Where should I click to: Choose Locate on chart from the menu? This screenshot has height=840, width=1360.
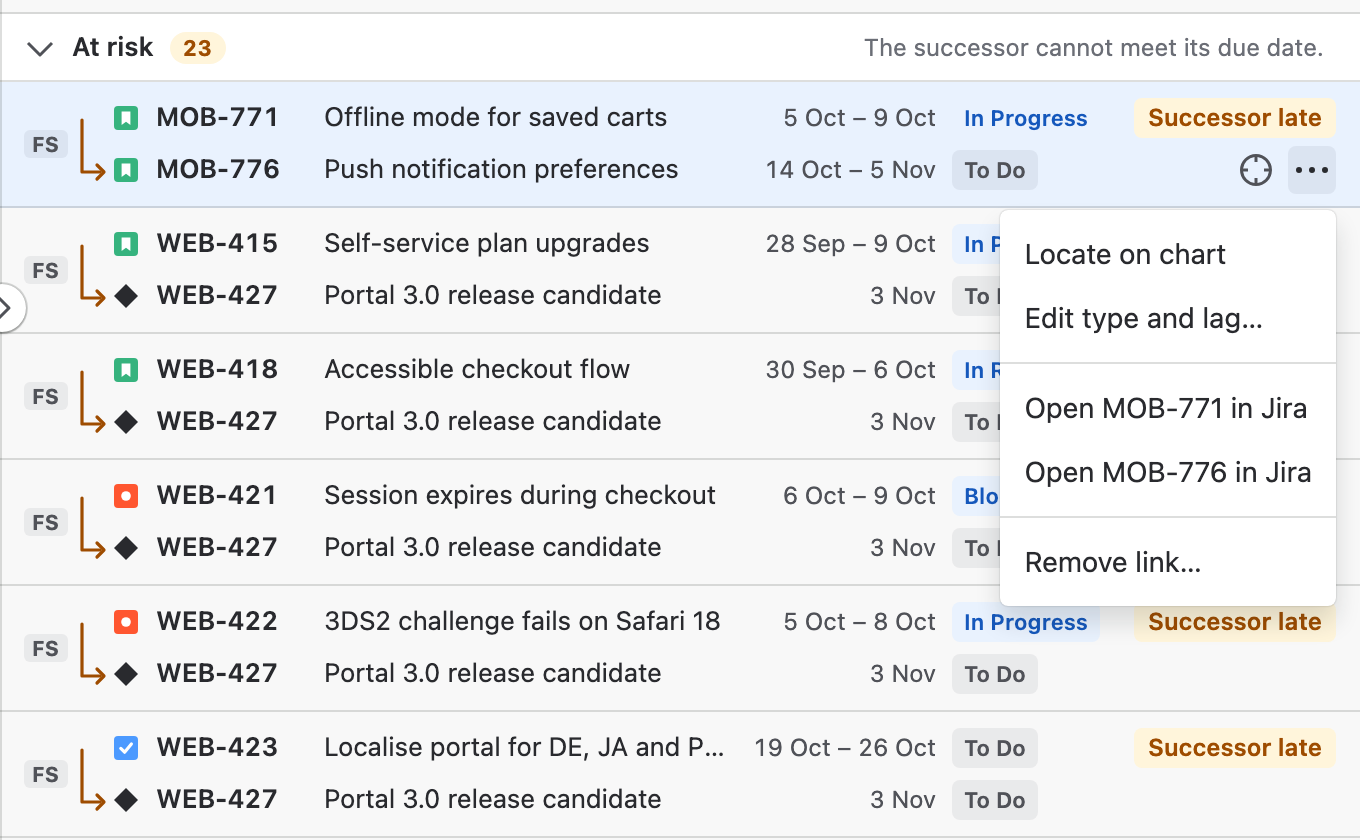tap(1168, 255)
